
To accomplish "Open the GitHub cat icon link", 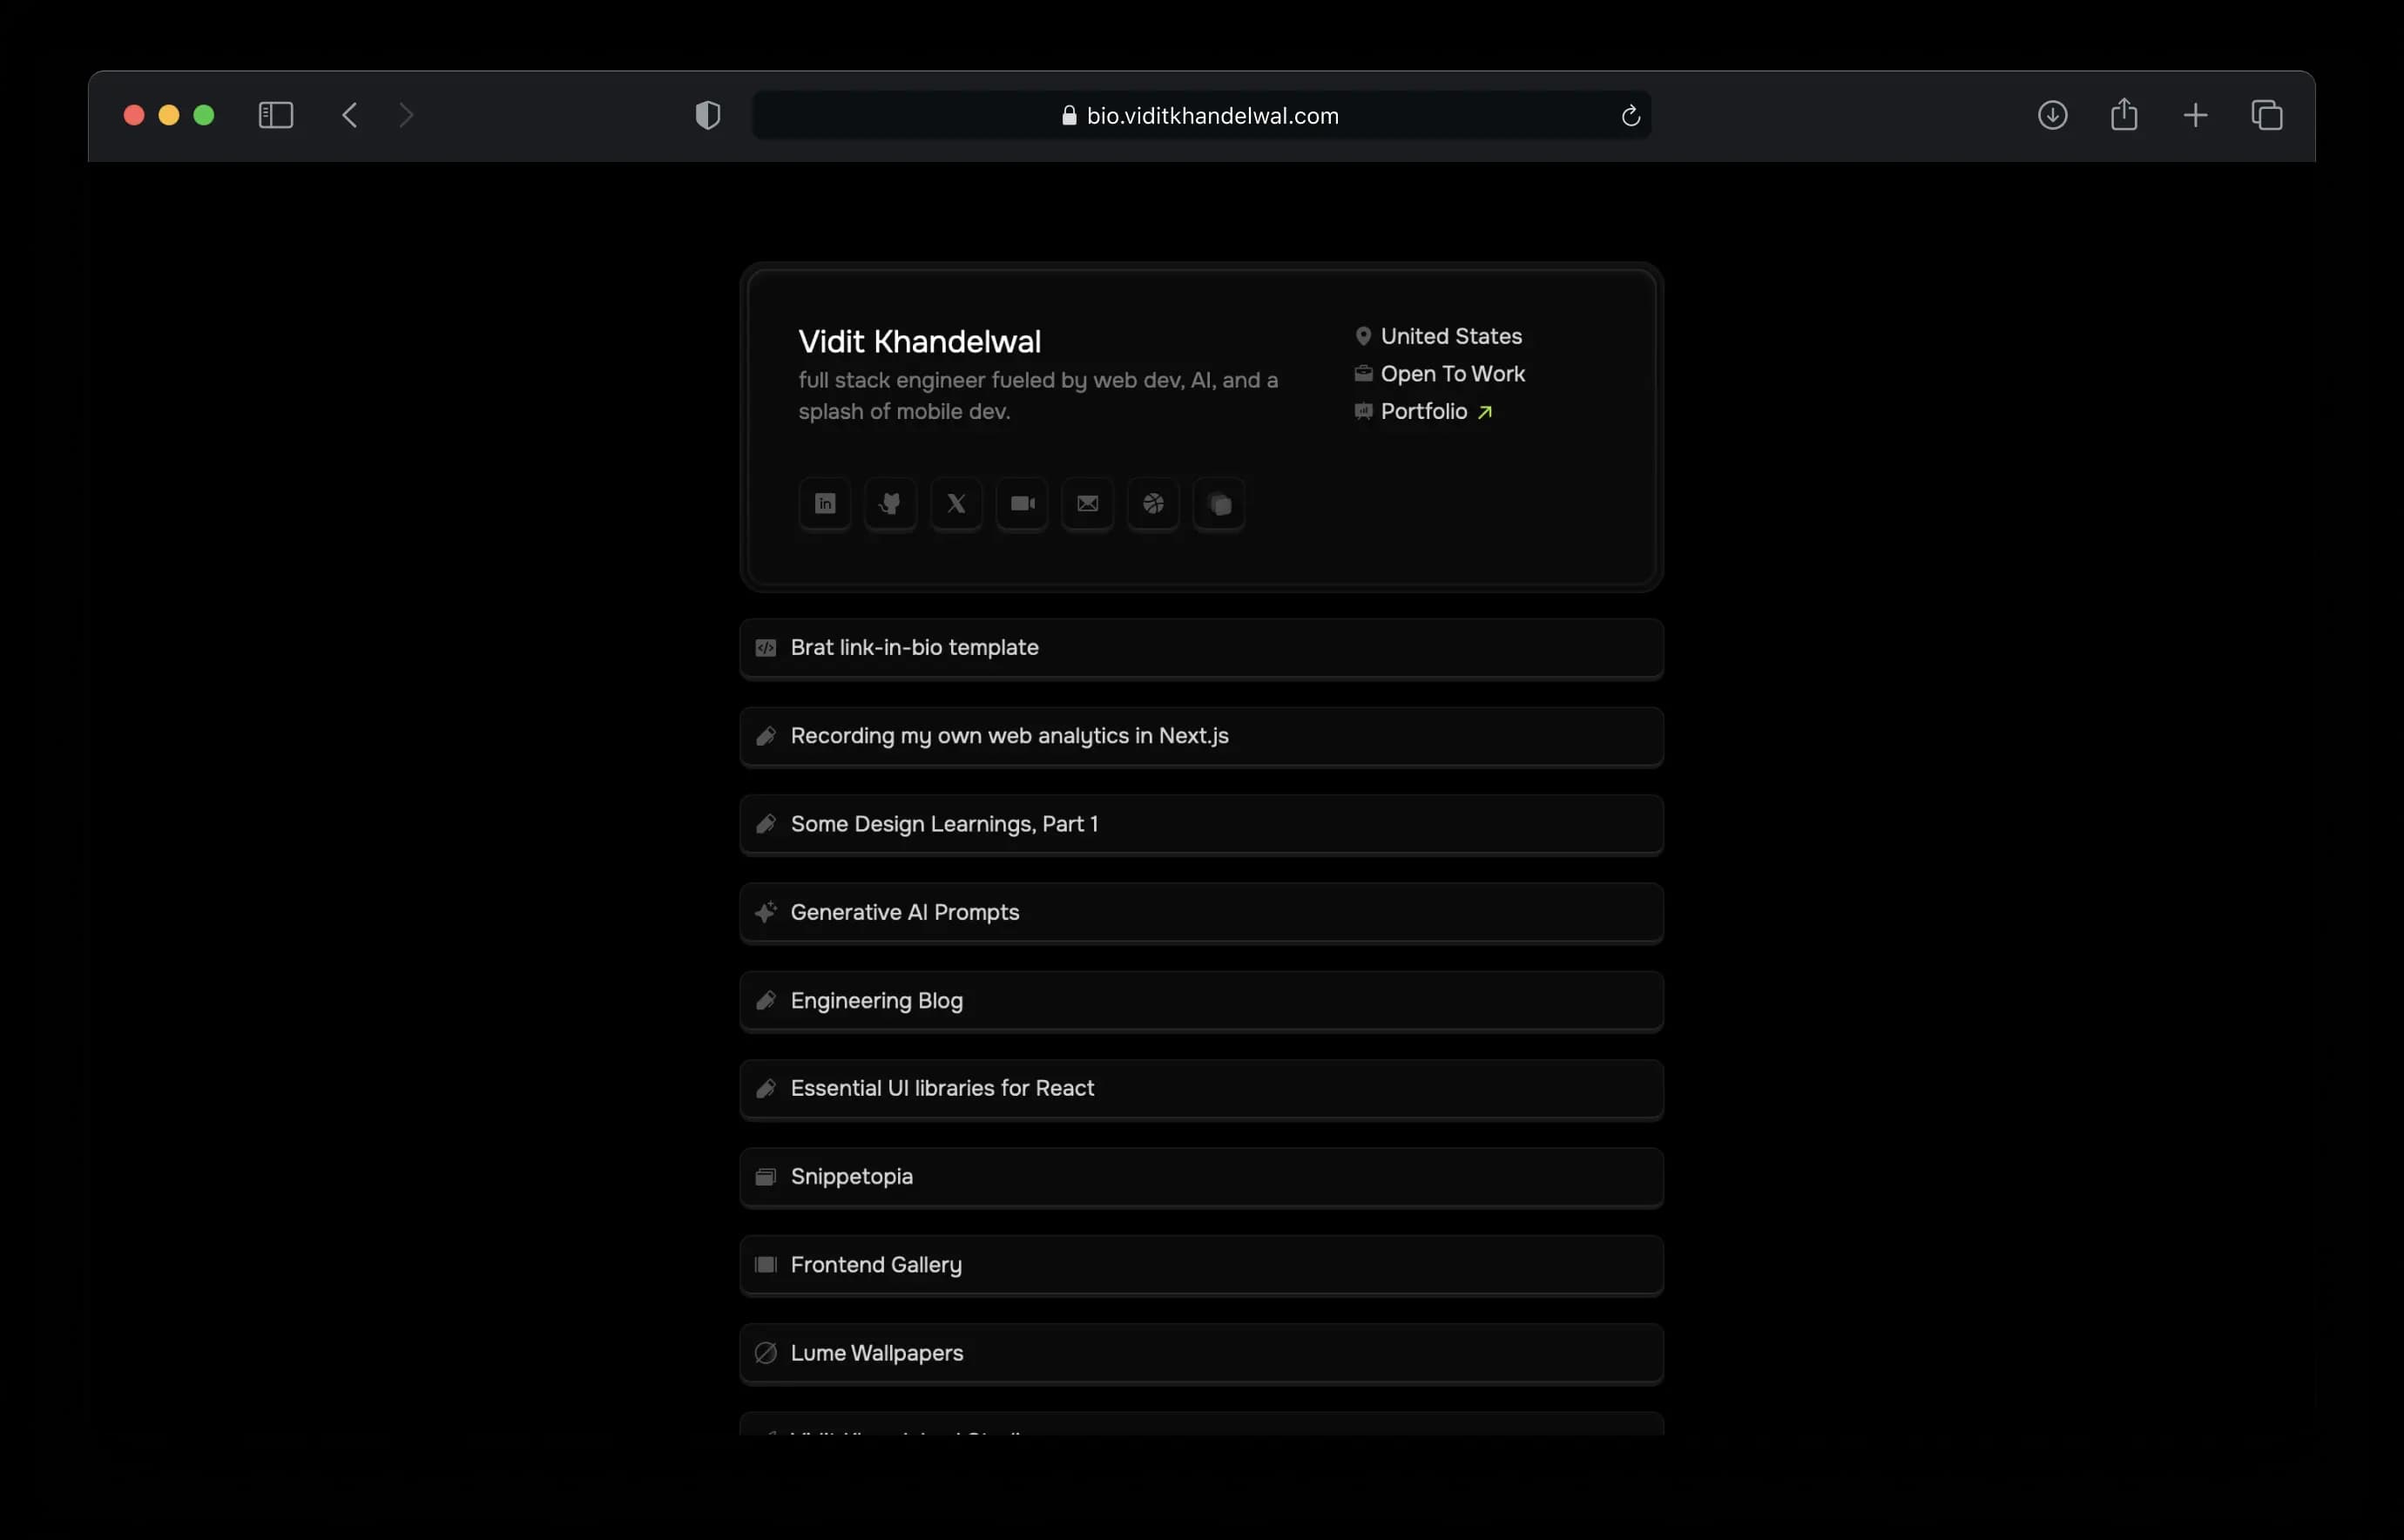I will tap(890, 504).
